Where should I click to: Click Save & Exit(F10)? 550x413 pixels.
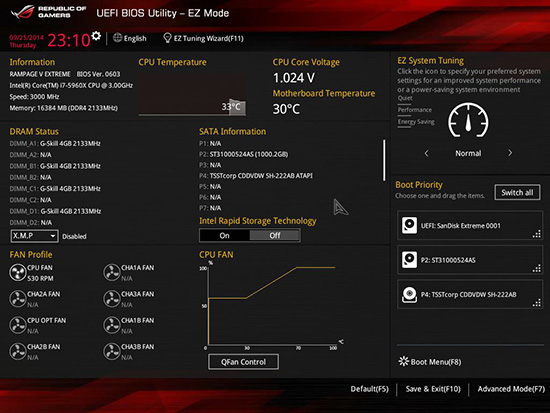click(433, 389)
